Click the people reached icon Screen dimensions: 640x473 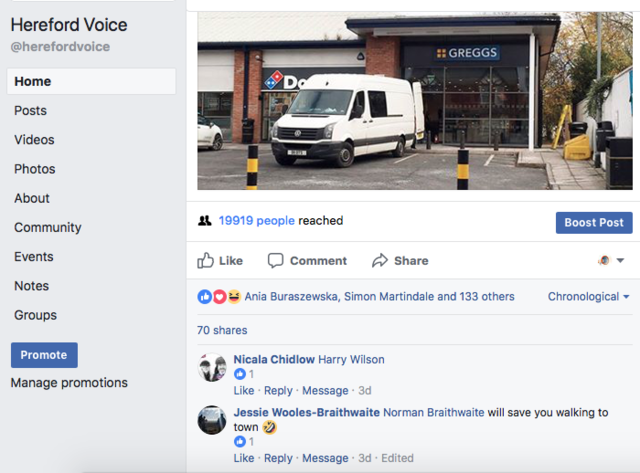205,221
